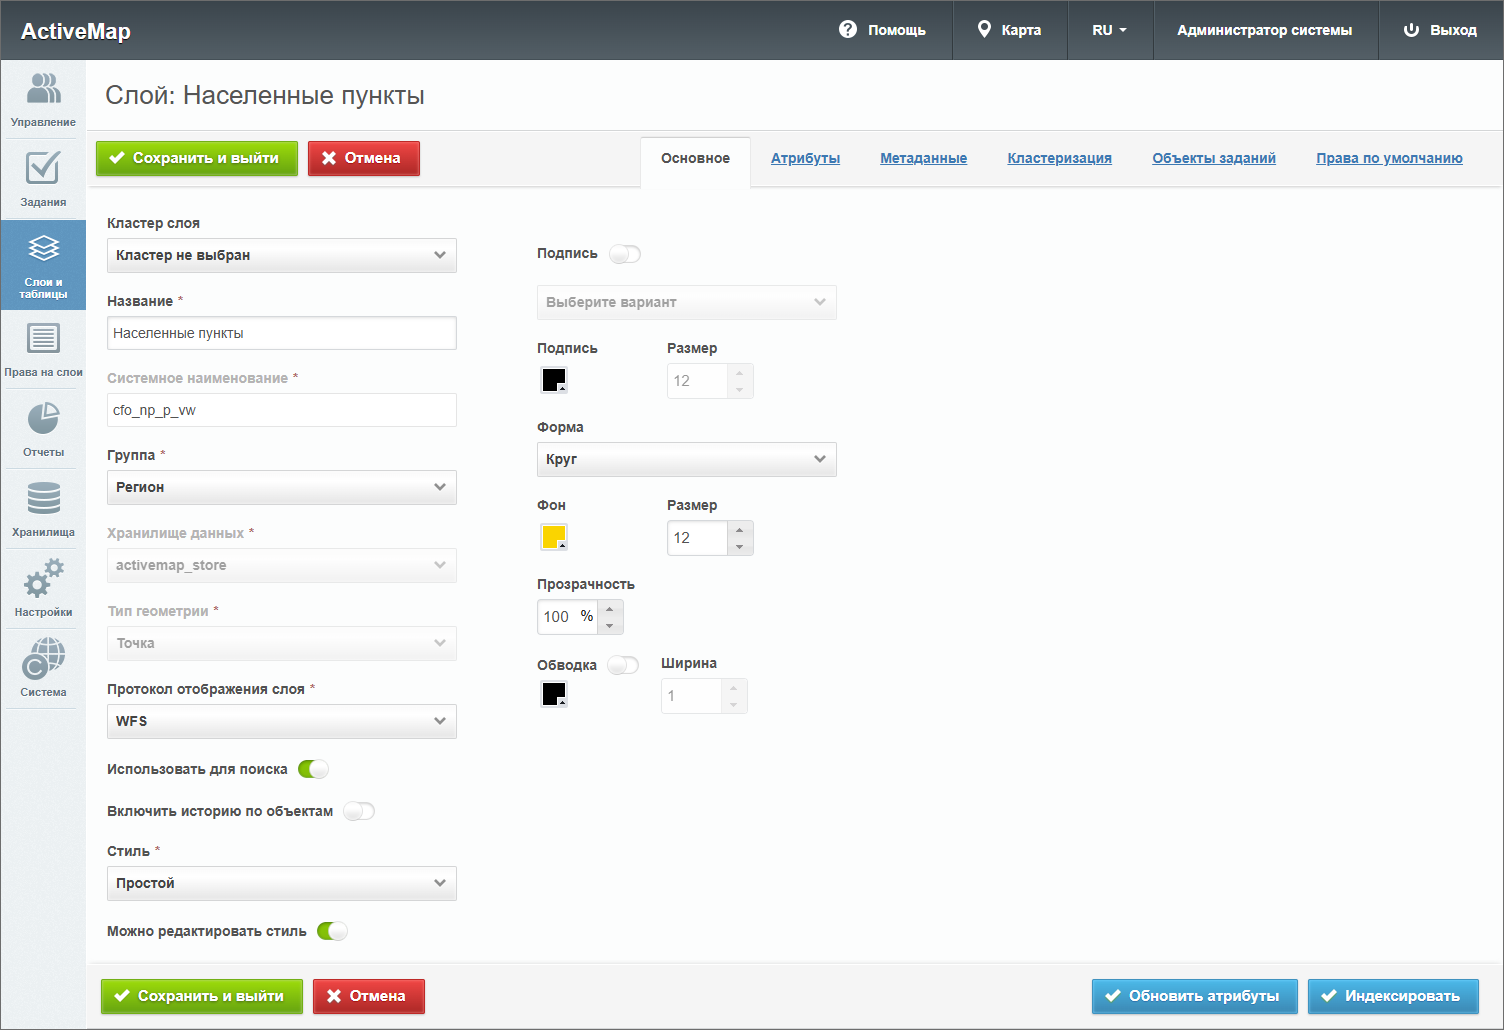
Task: Open the Система globe icon
Action: coord(43,668)
